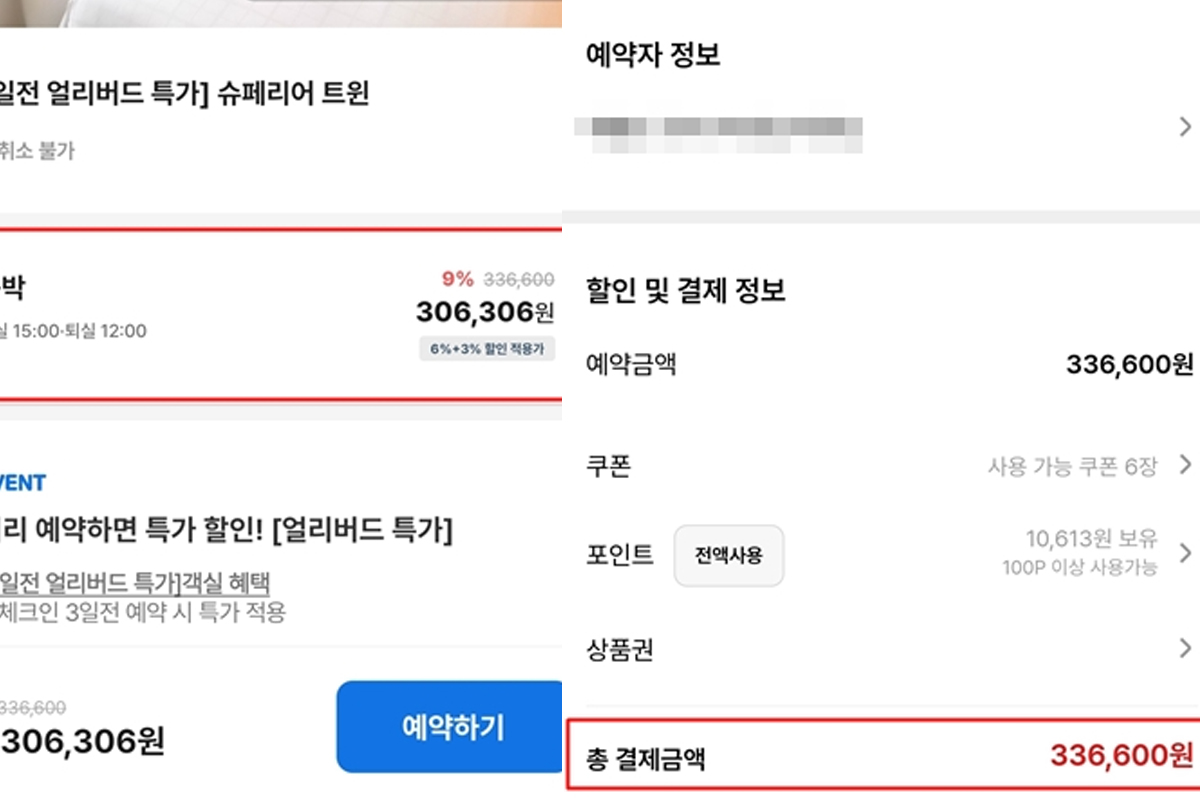Tap the bottom 306,306원 summary price
The image size is (1200, 800).
82,742
